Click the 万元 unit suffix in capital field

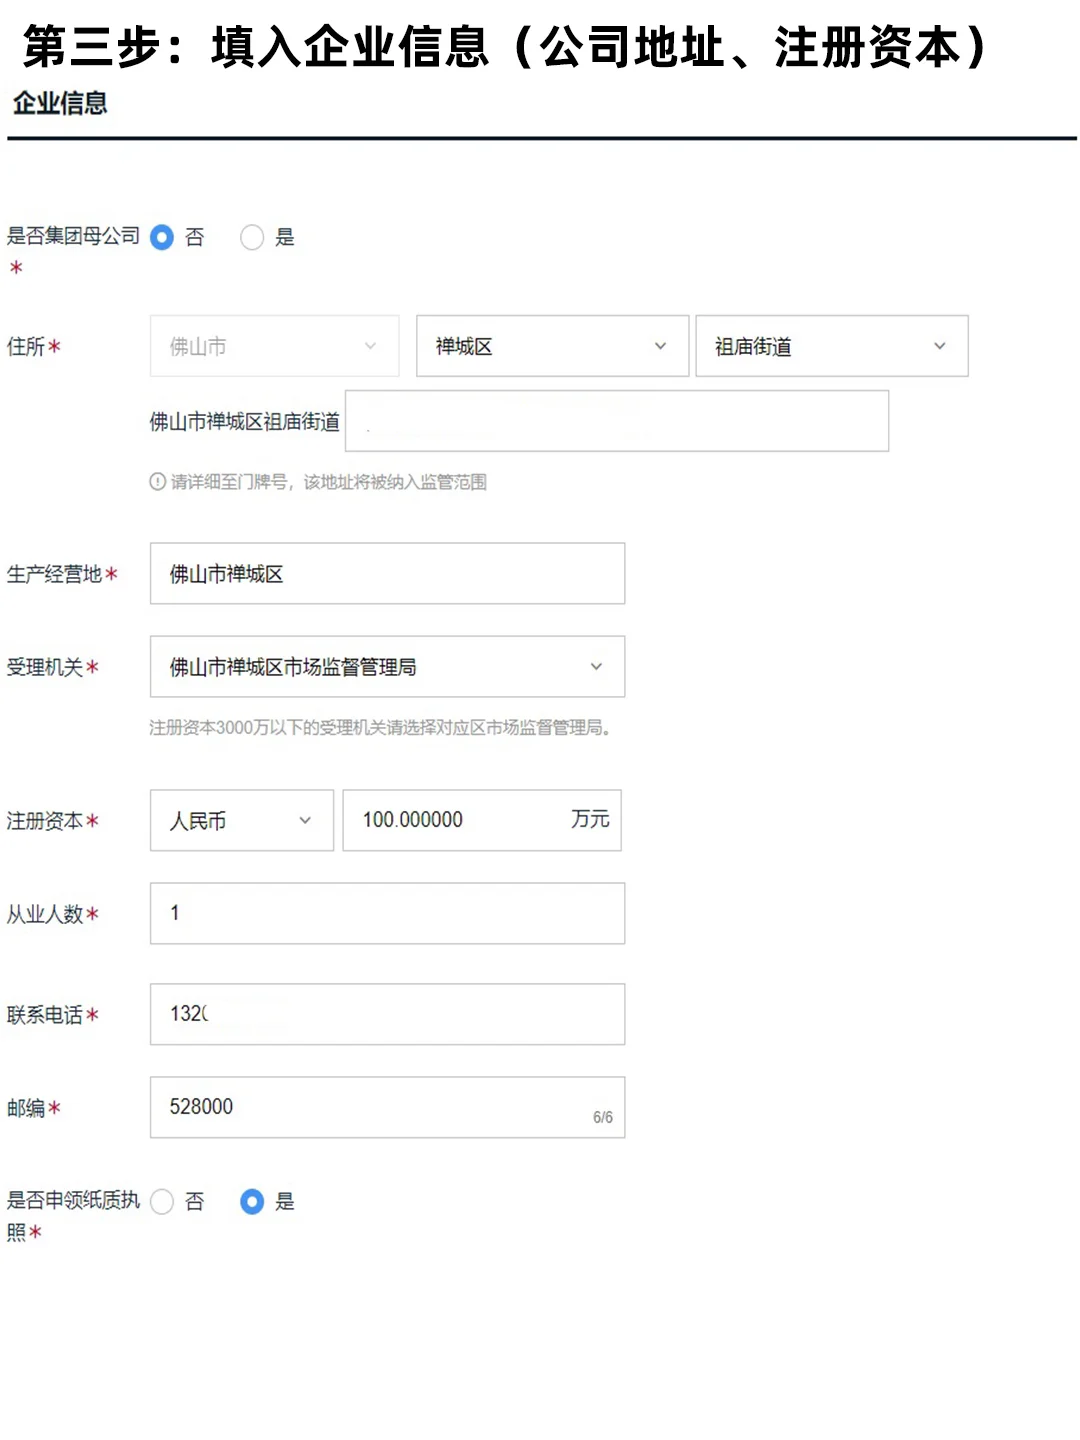click(x=590, y=820)
